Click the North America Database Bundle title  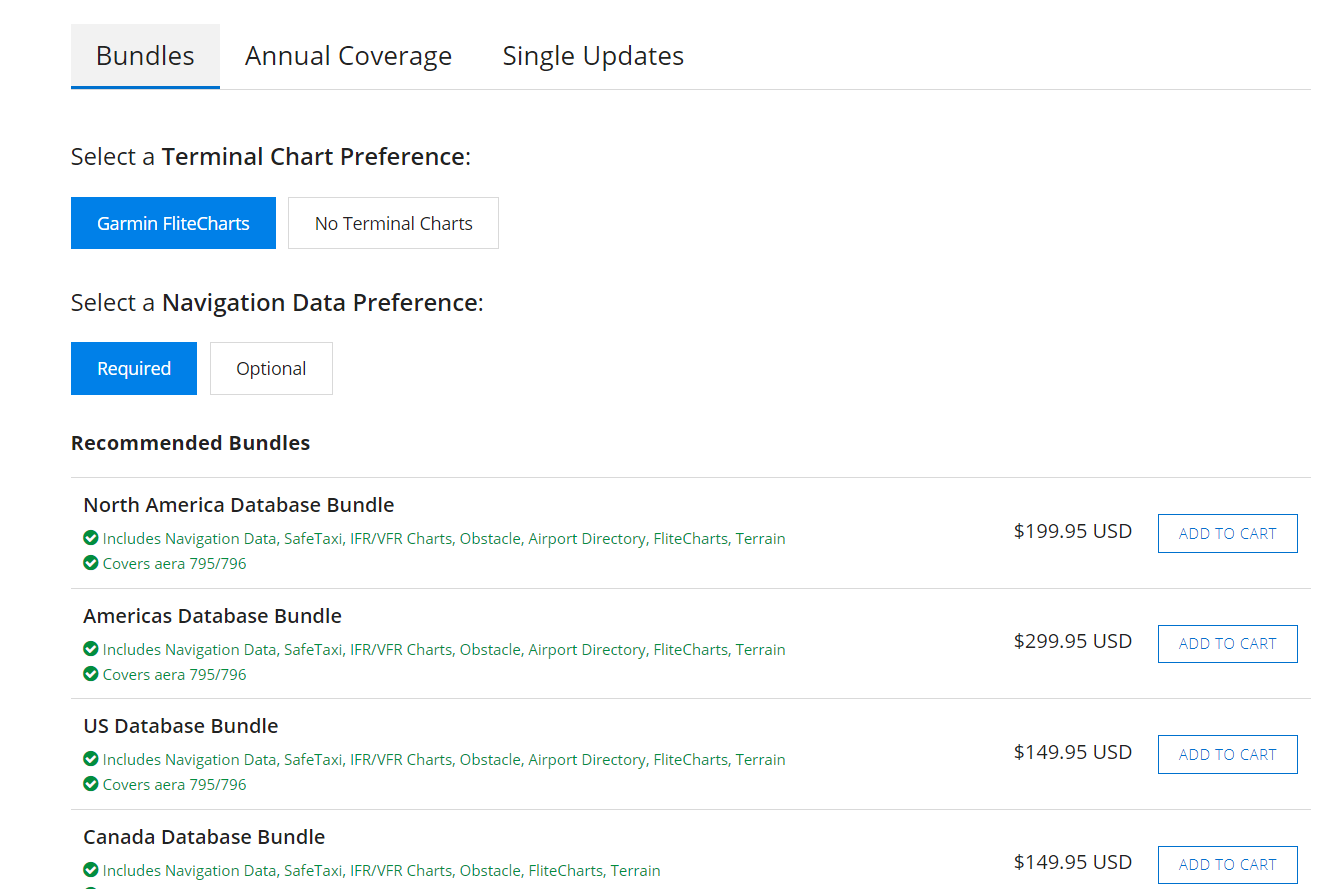(239, 505)
